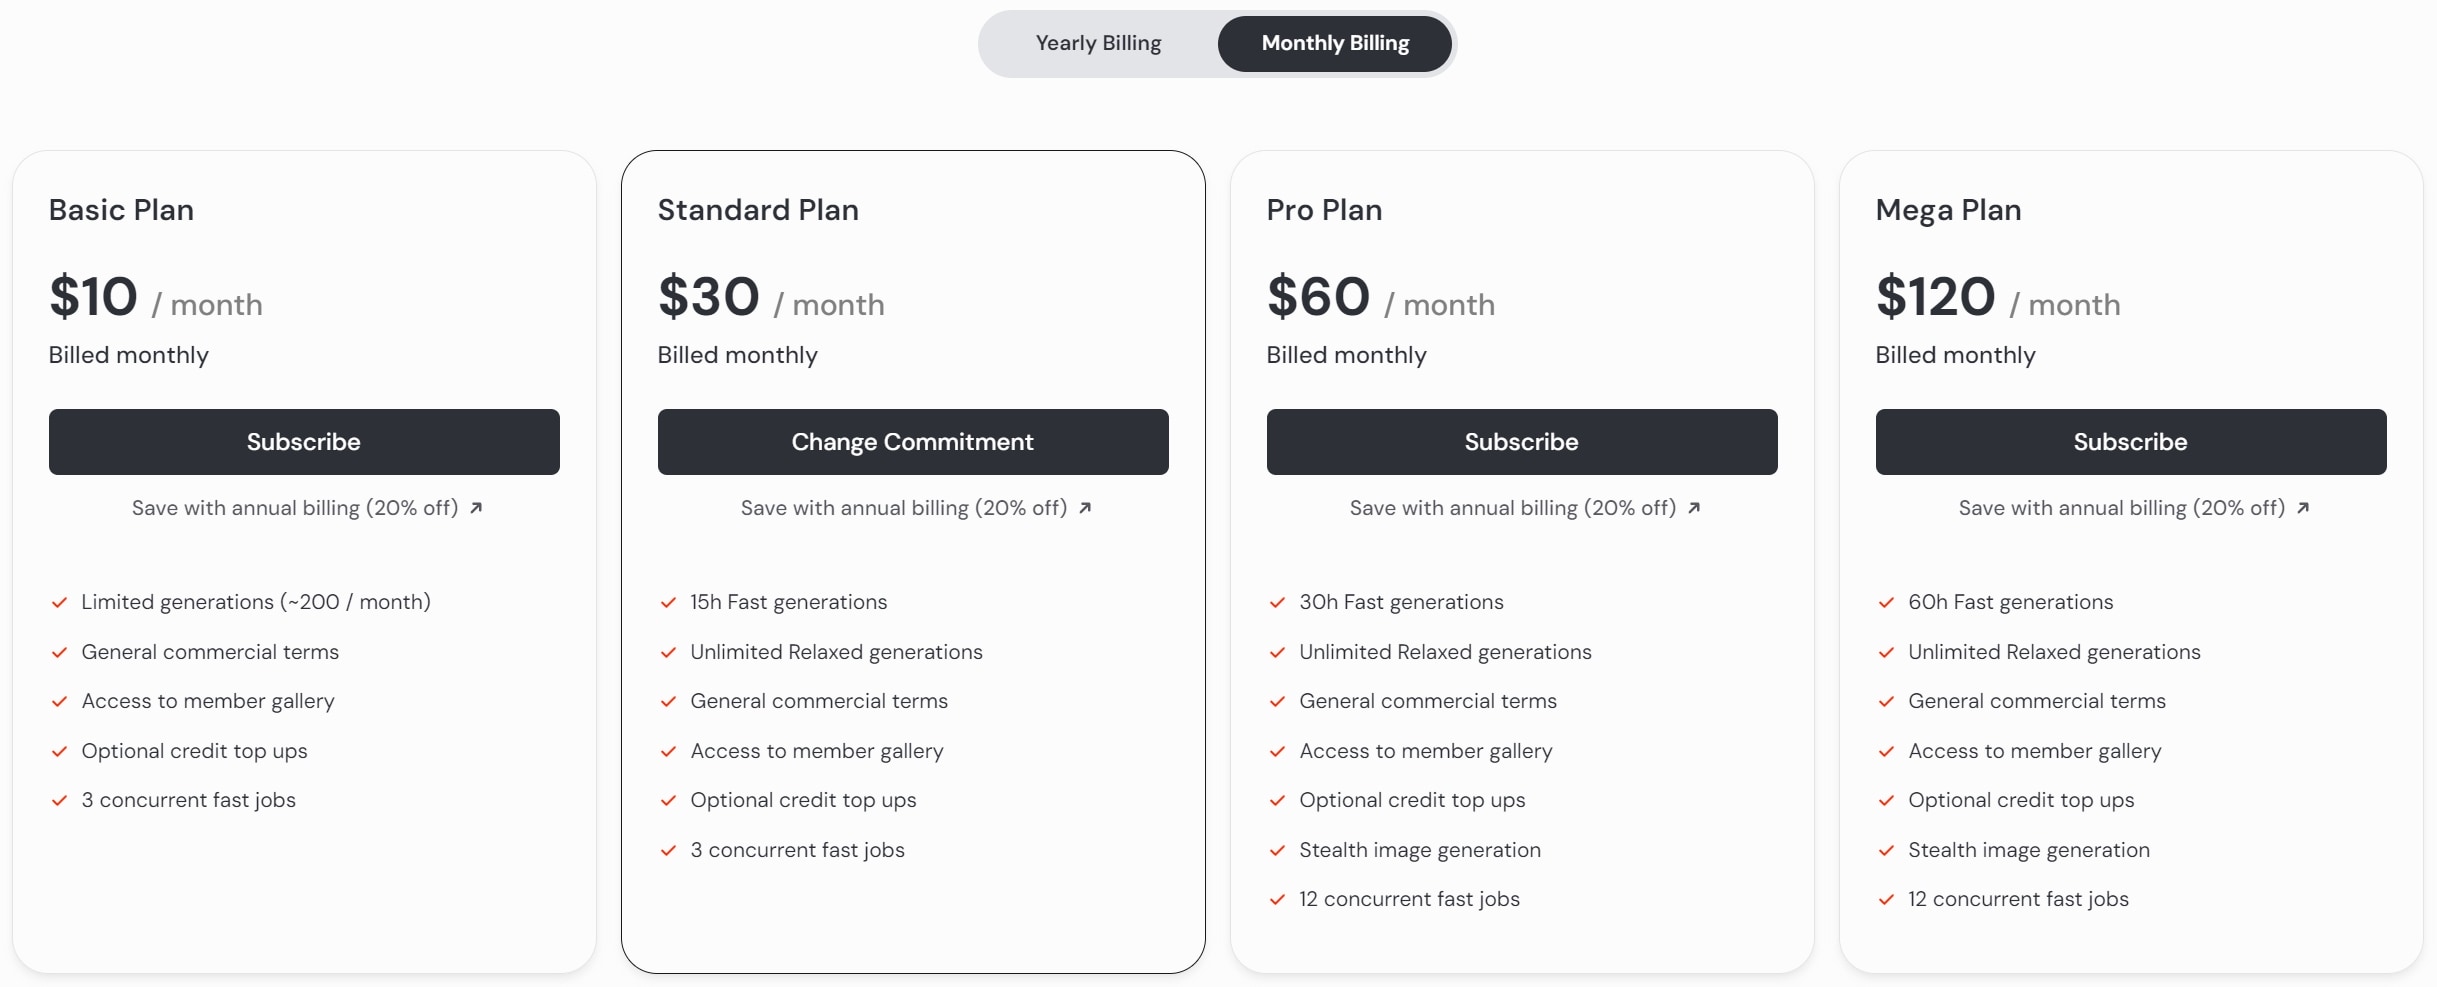Click Change Commitment on Standard Plan
Screen dimensions: 2437x987
point(912,442)
